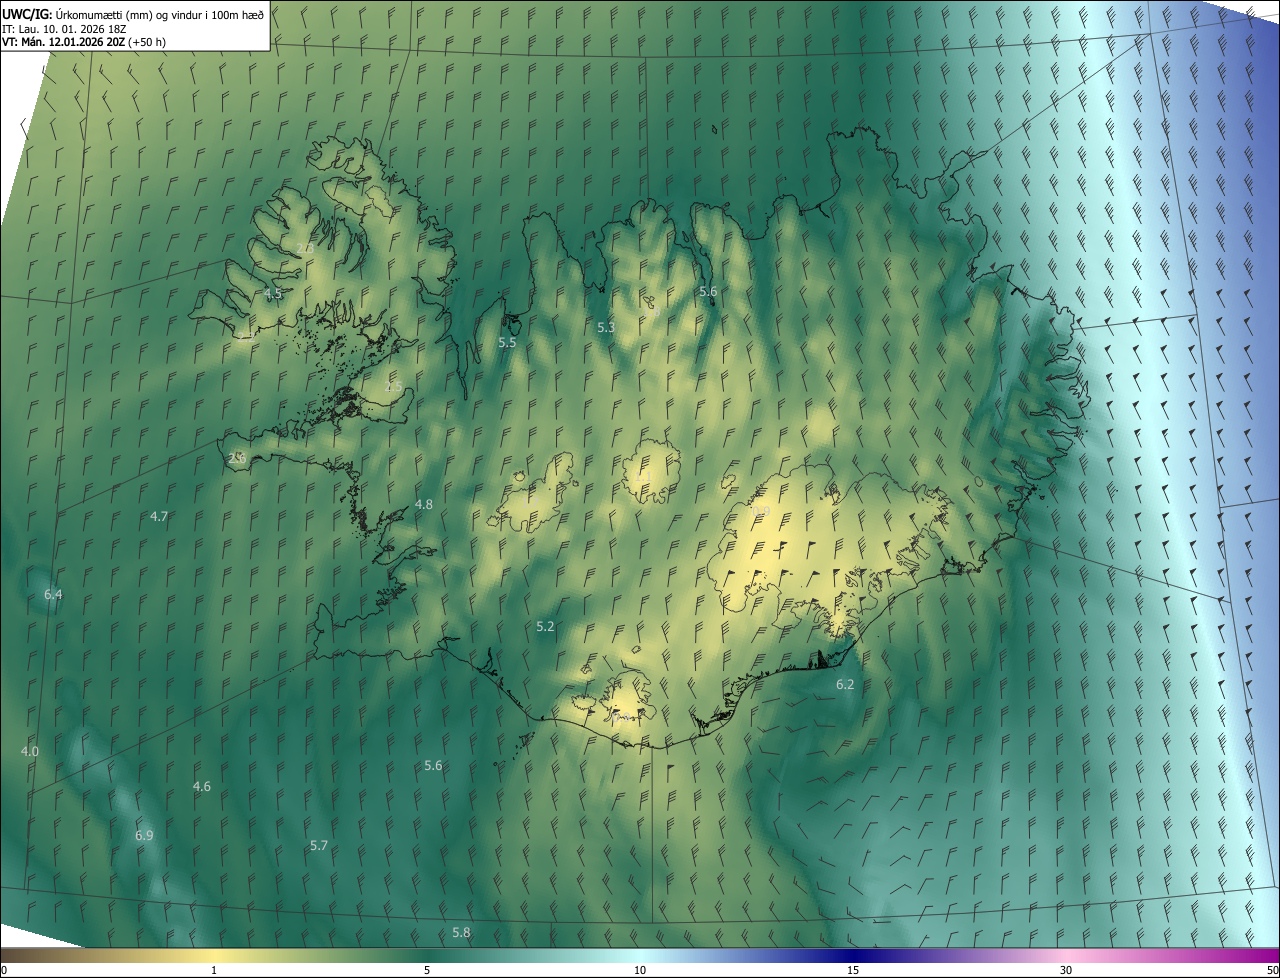Click the '4.5' value over the Westfjords

click(x=273, y=294)
